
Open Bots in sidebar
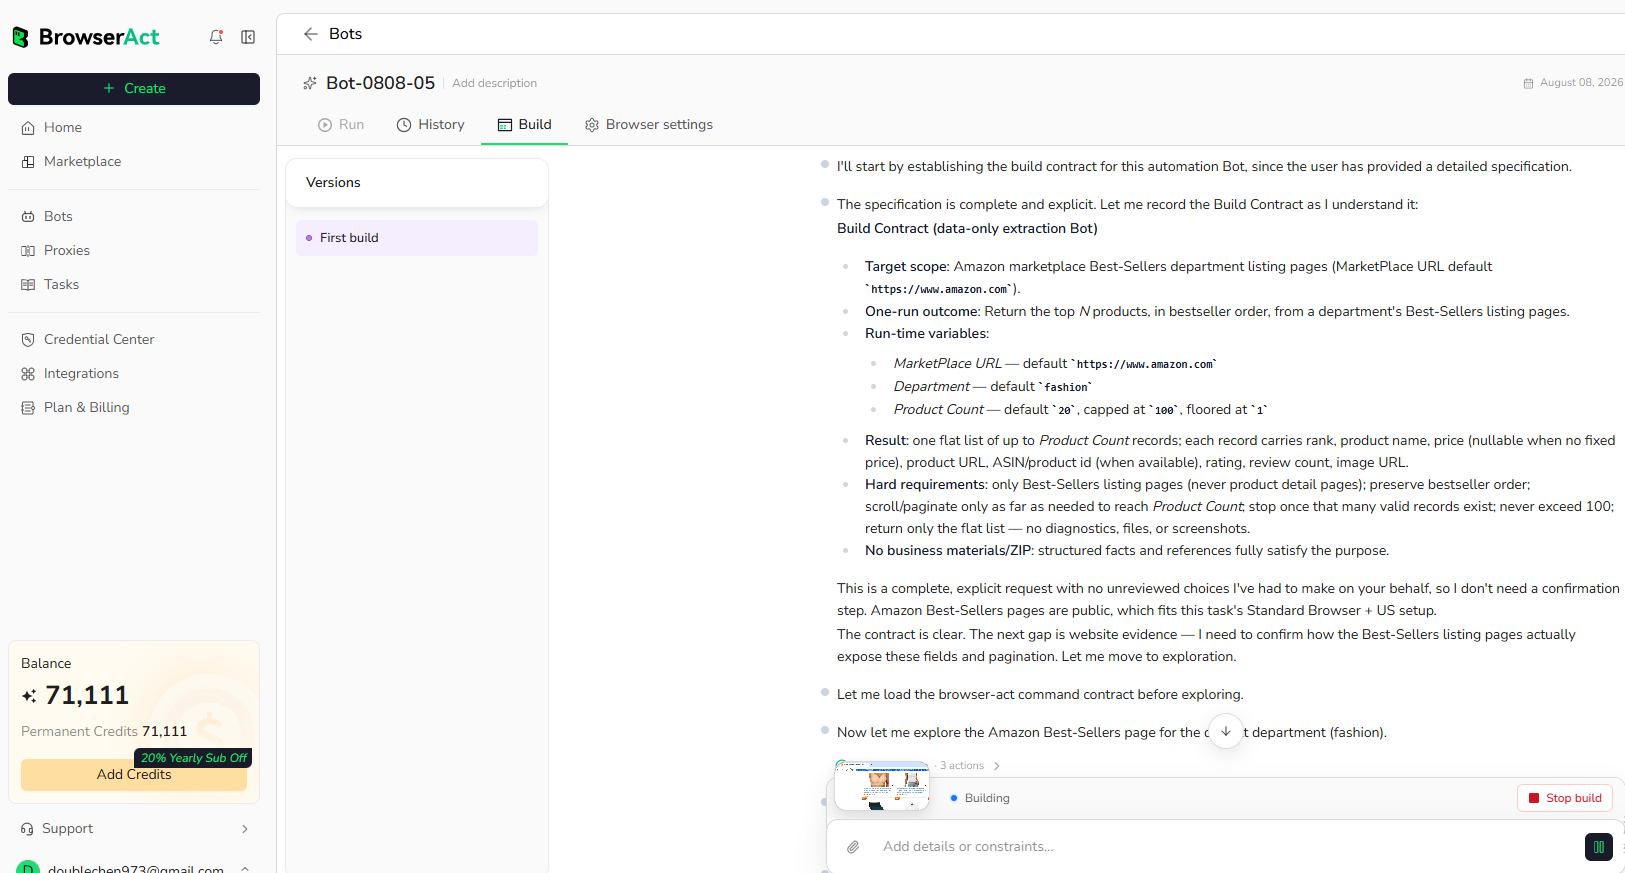pos(58,216)
